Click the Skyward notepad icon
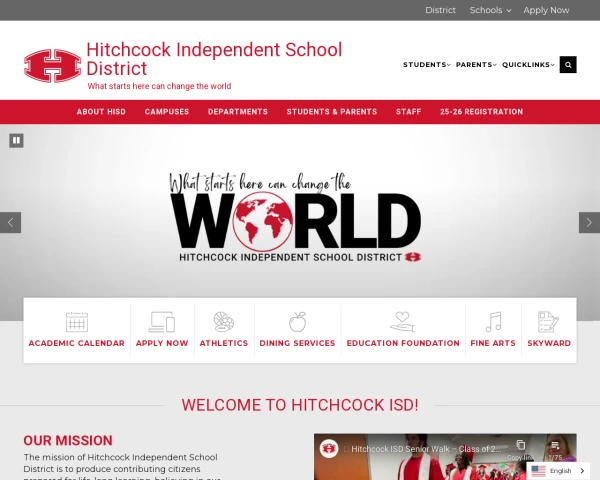Viewport: 600px width, 480px height. click(x=548, y=322)
